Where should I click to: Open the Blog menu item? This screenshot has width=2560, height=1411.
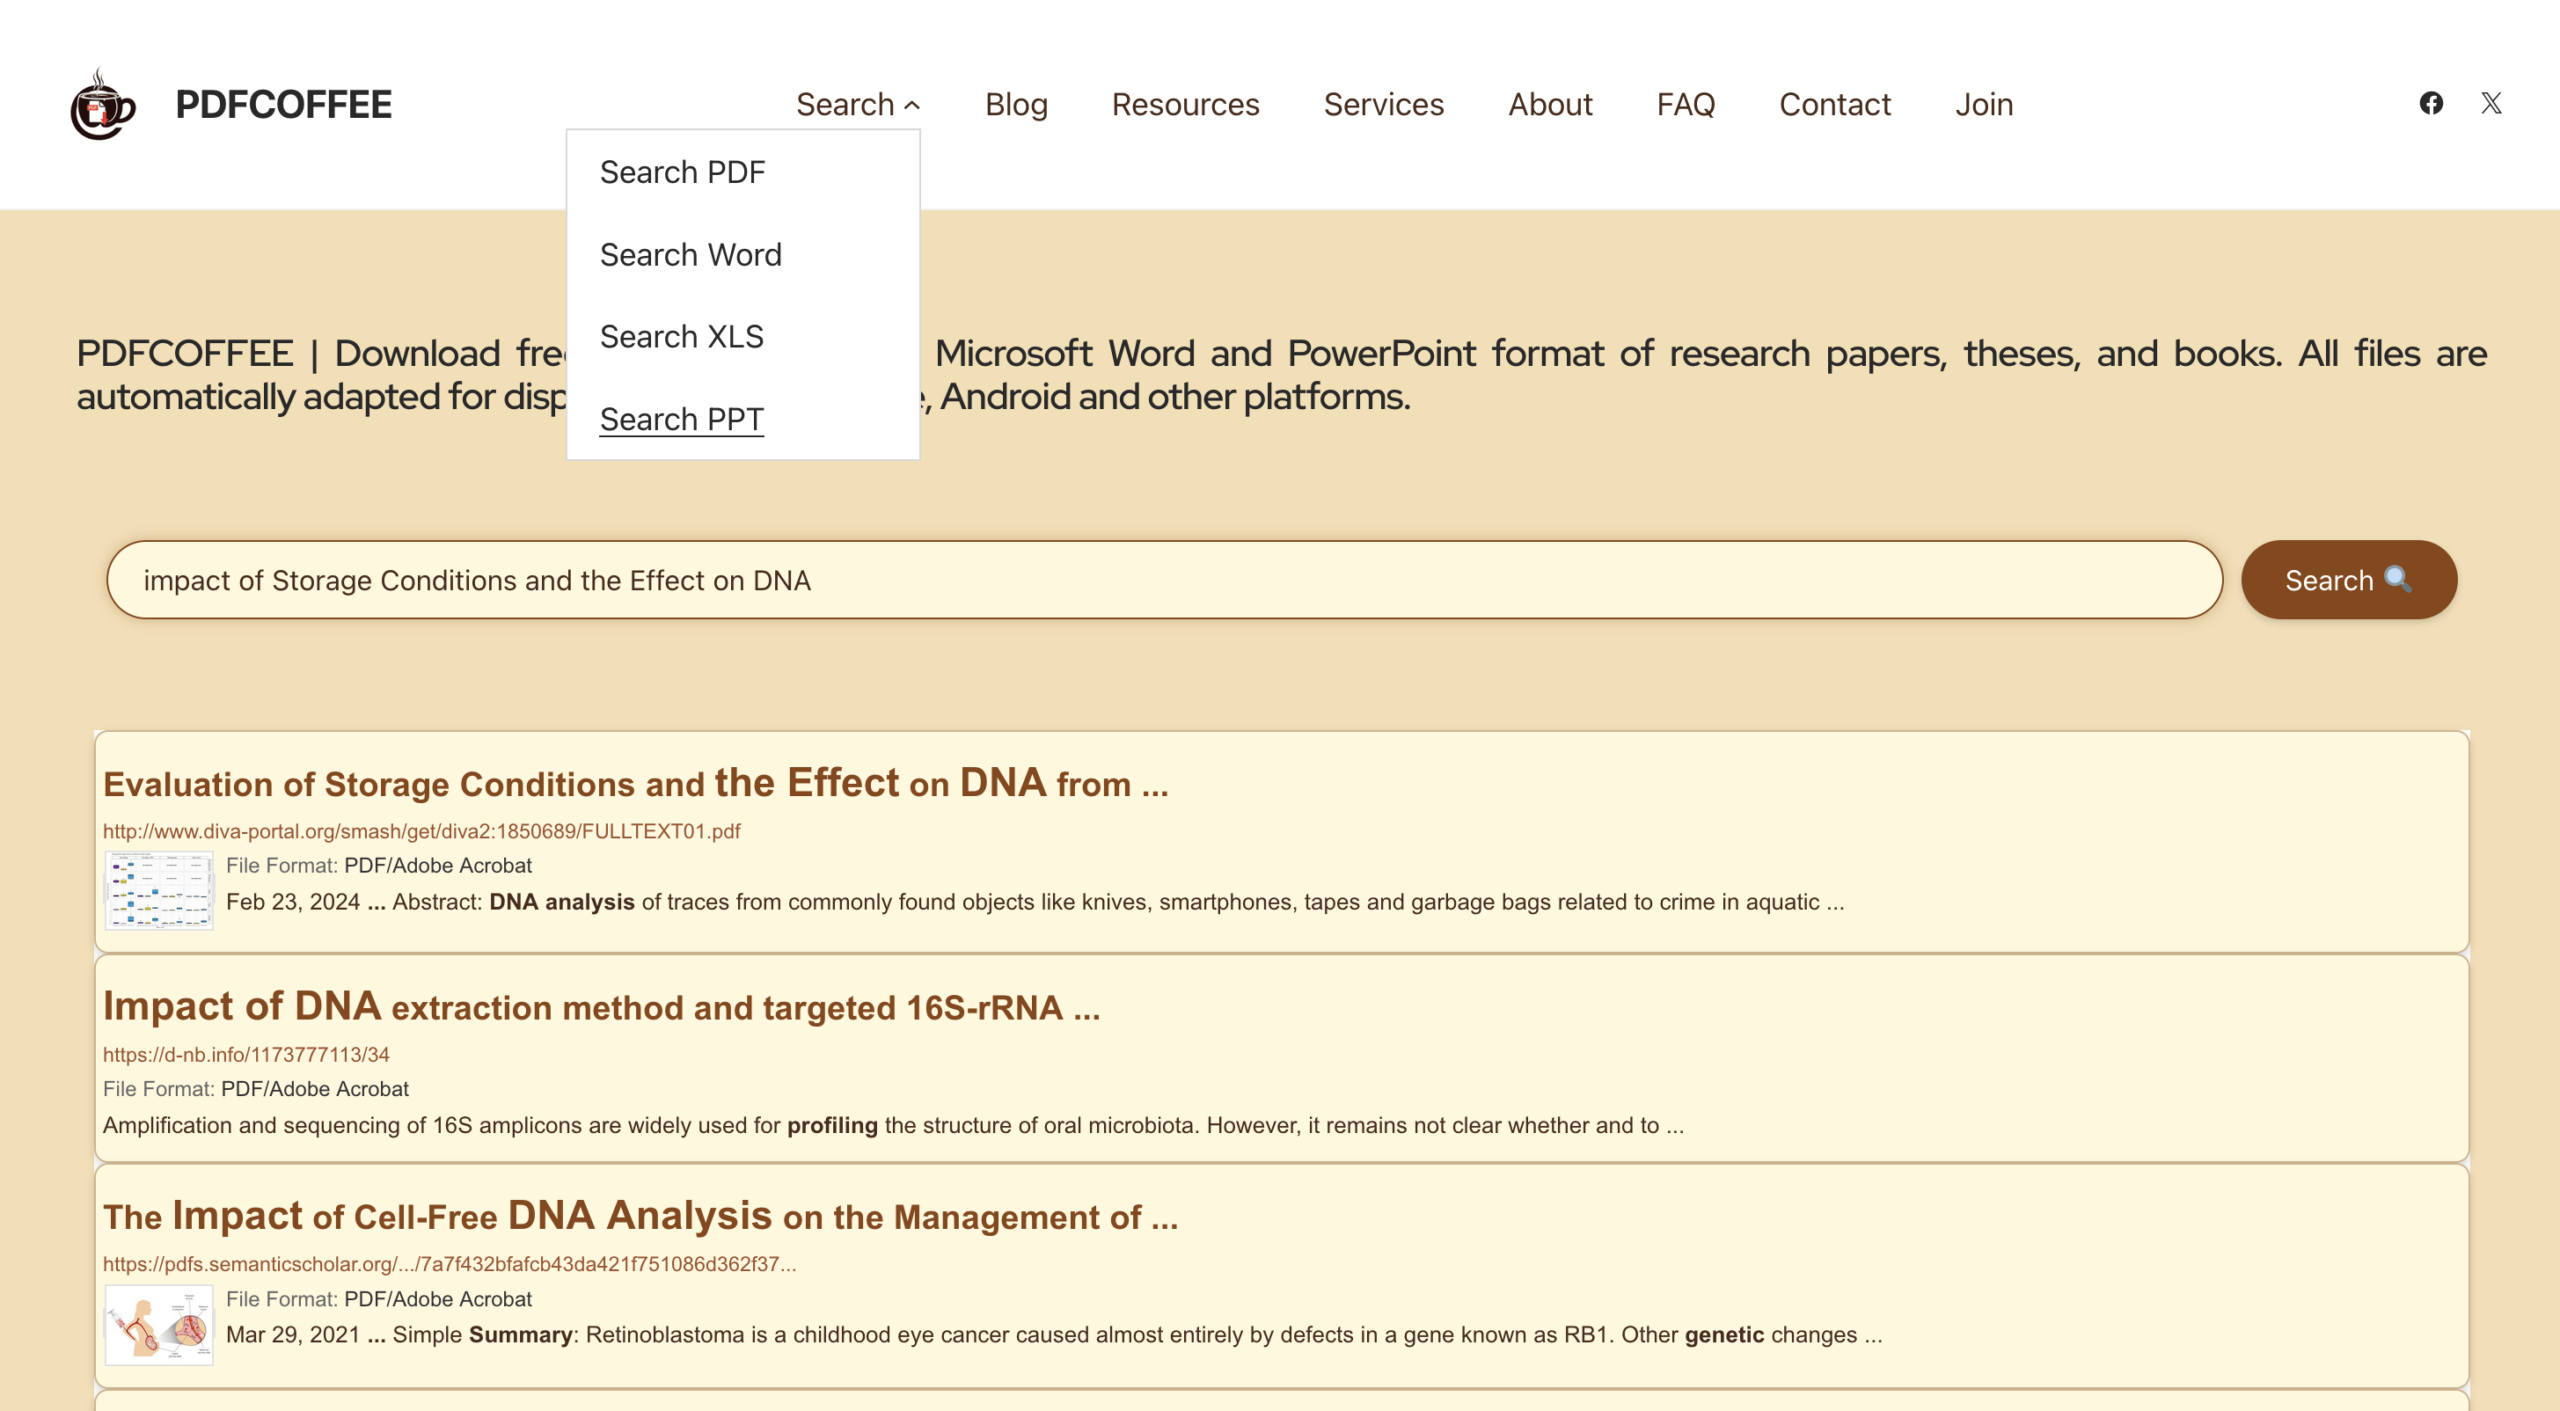pyautogui.click(x=1015, y=104)
